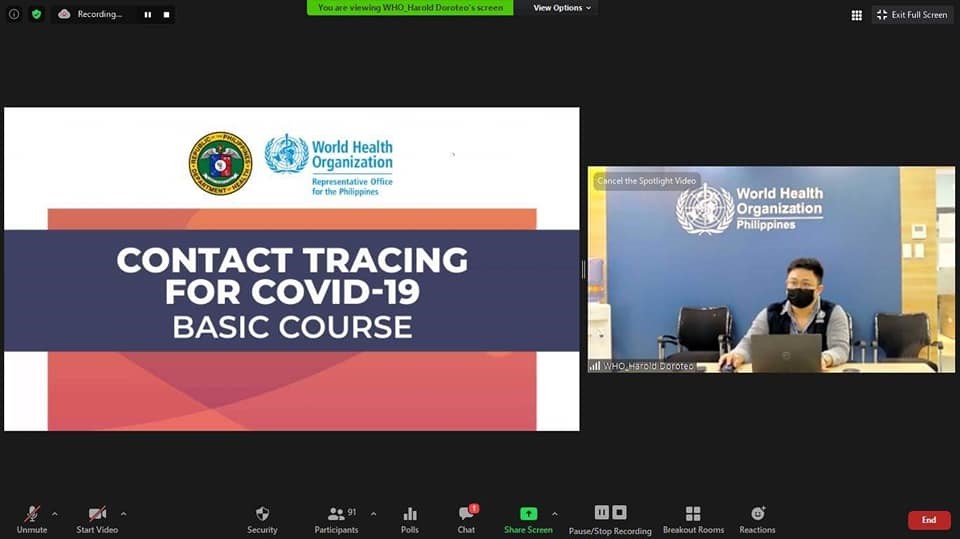Click the shared slide title area

click(292, 292)
